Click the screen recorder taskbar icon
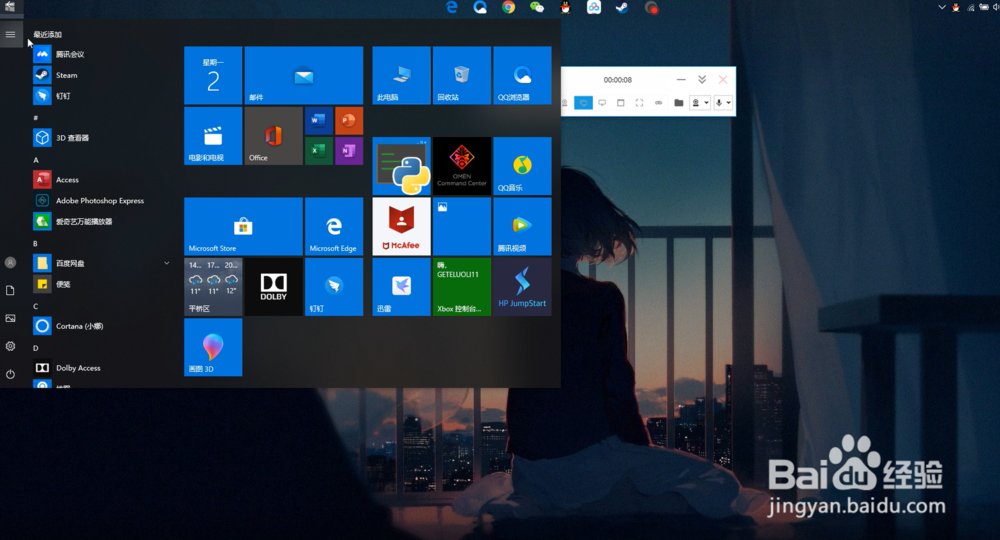Screen dimensions: 1000x540 tap(651, 7)
